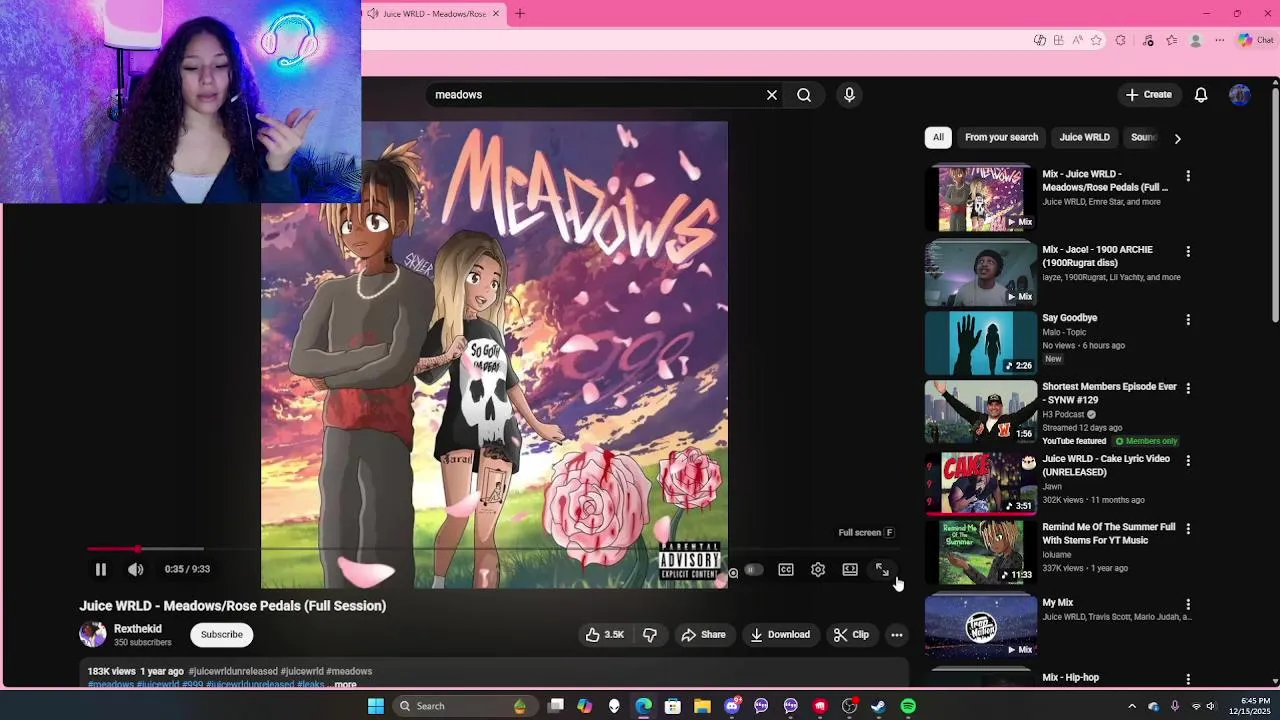This screenshot has height=720, width=1280.
Task: Open the Copilot Chat button
Action: click(1255, 40)
